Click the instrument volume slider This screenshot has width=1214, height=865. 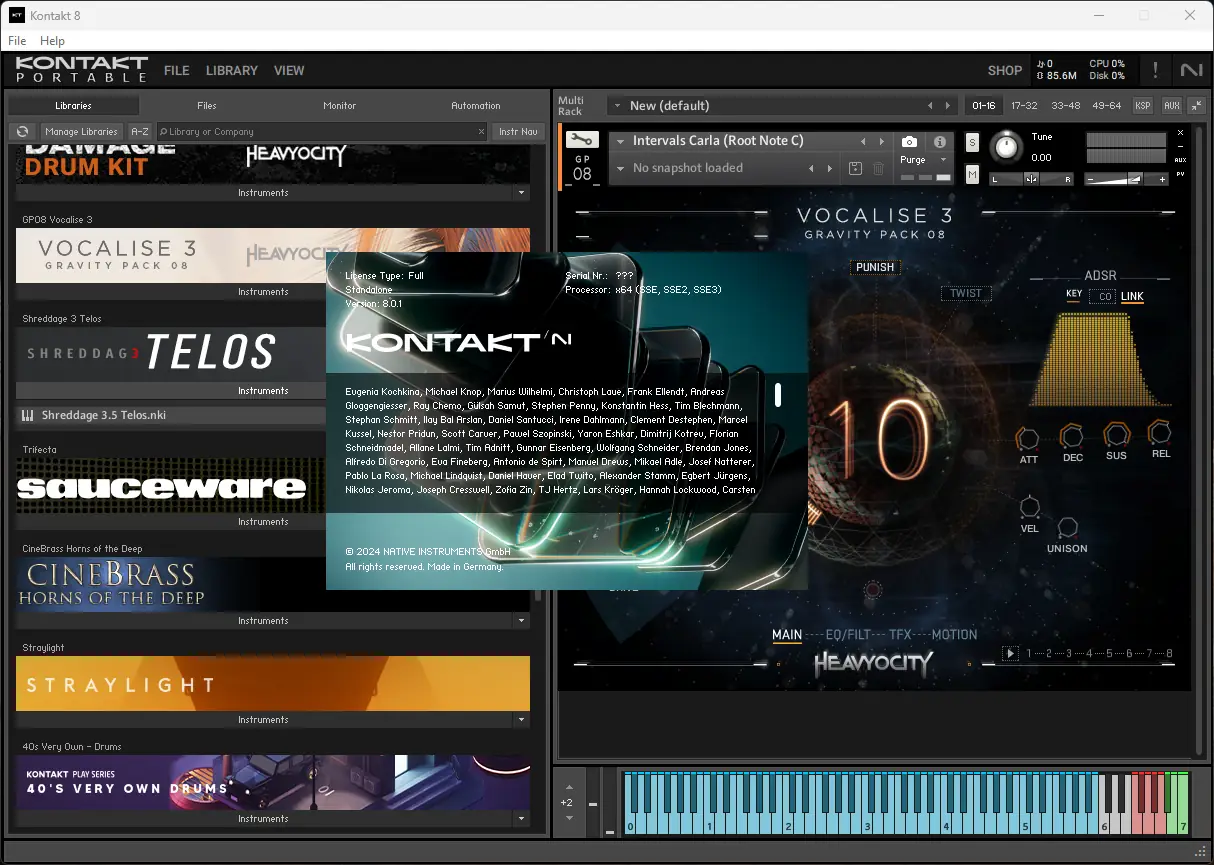tap(1126, 179)
